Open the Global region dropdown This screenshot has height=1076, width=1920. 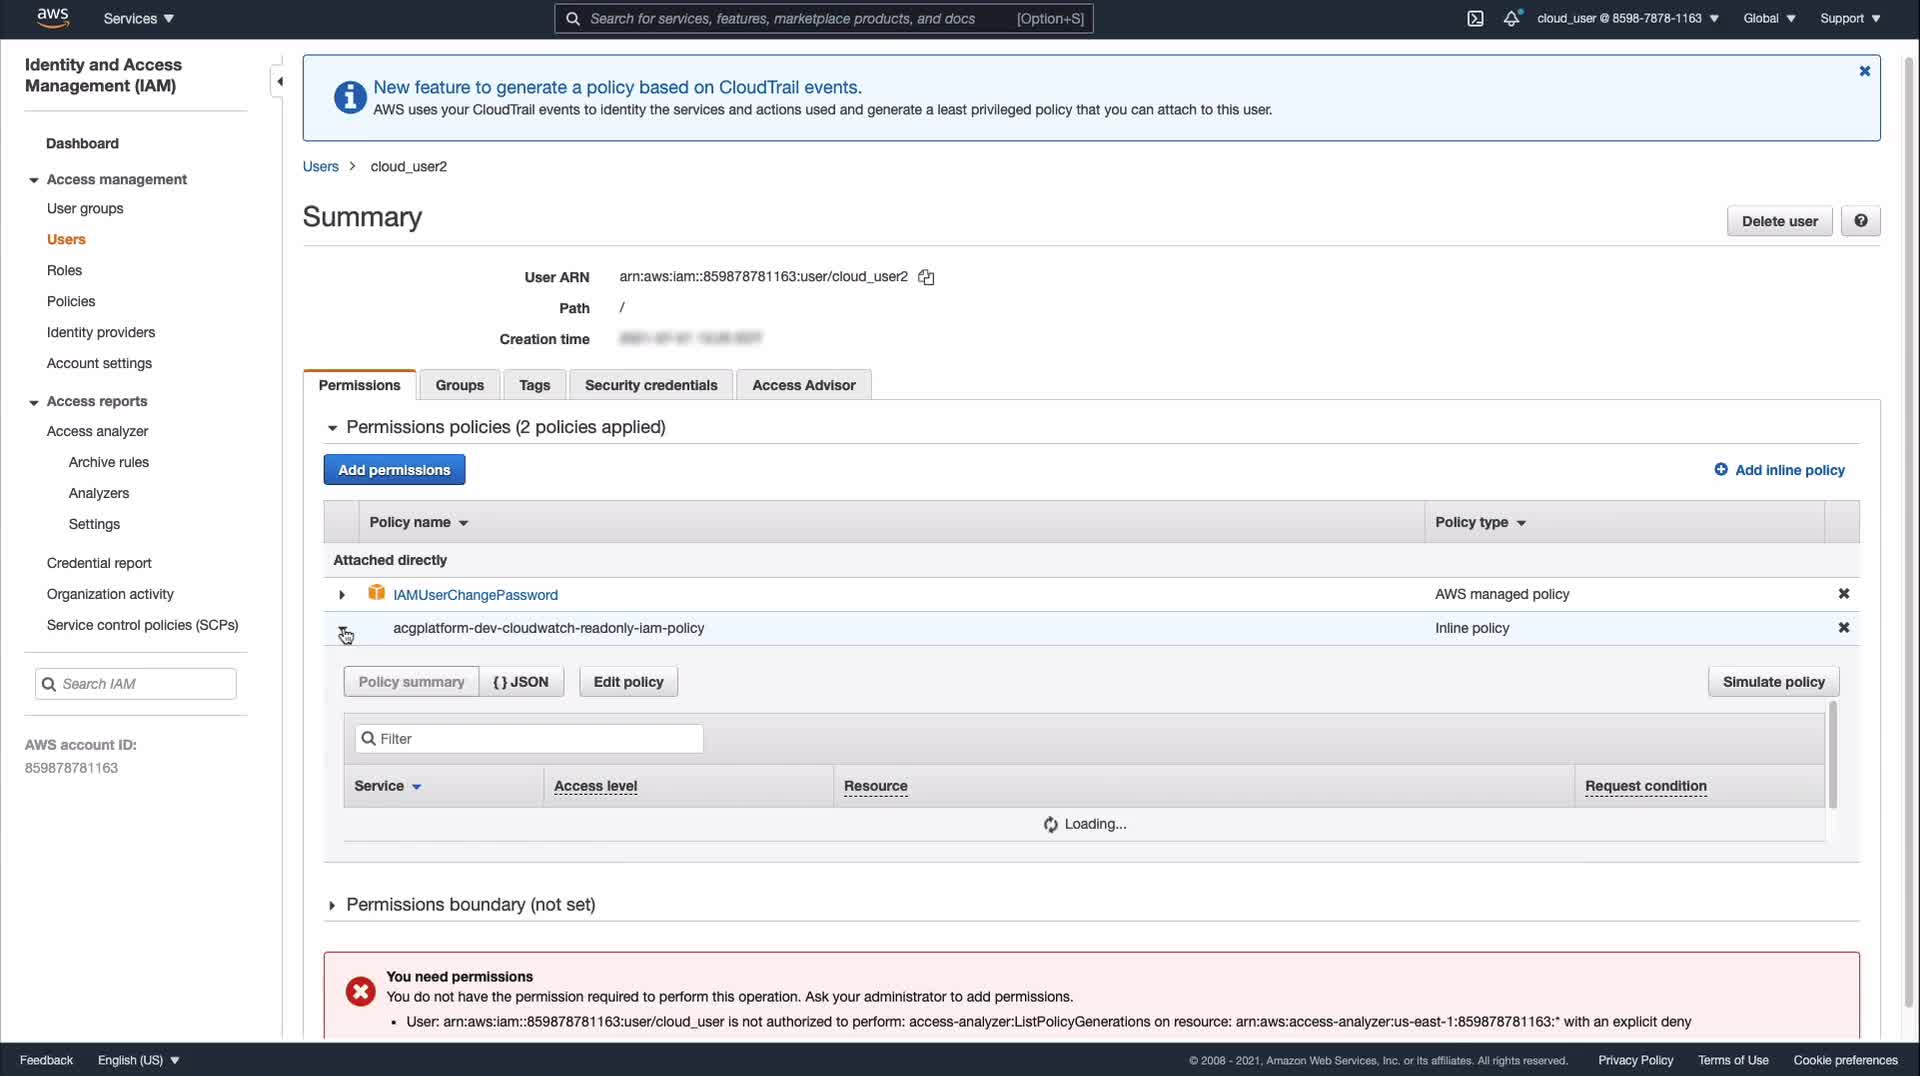(x=1769, y=18)
